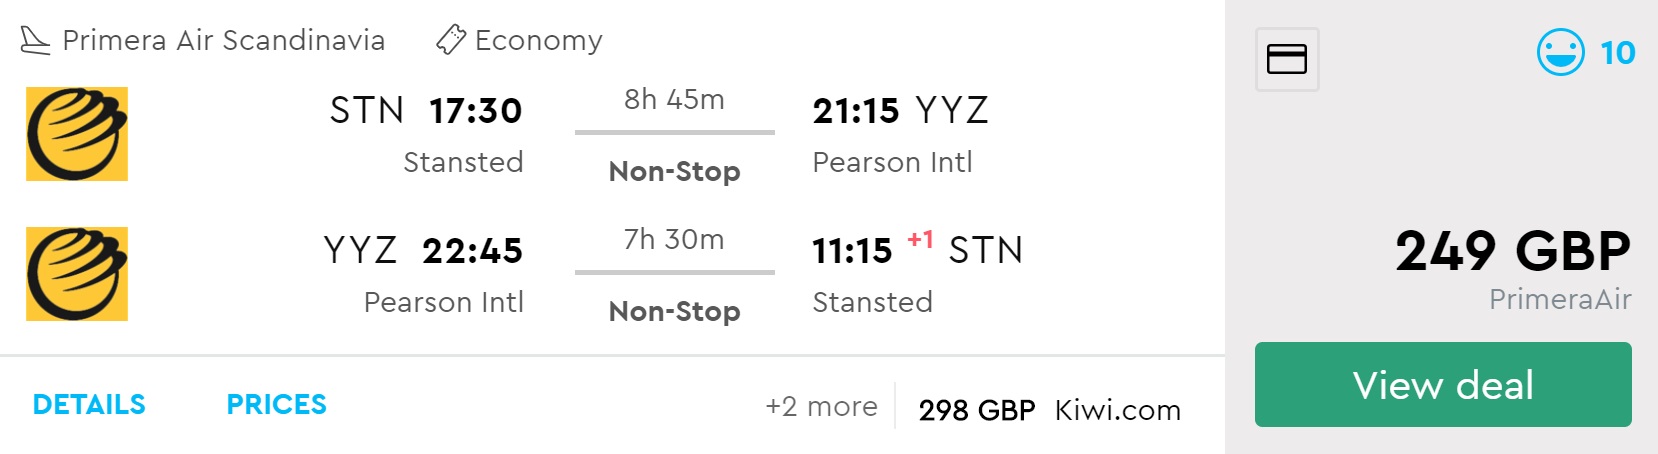The image size is (1658, 454).
Task: Click the return 22:45 departure time
Action: (472, 250)
